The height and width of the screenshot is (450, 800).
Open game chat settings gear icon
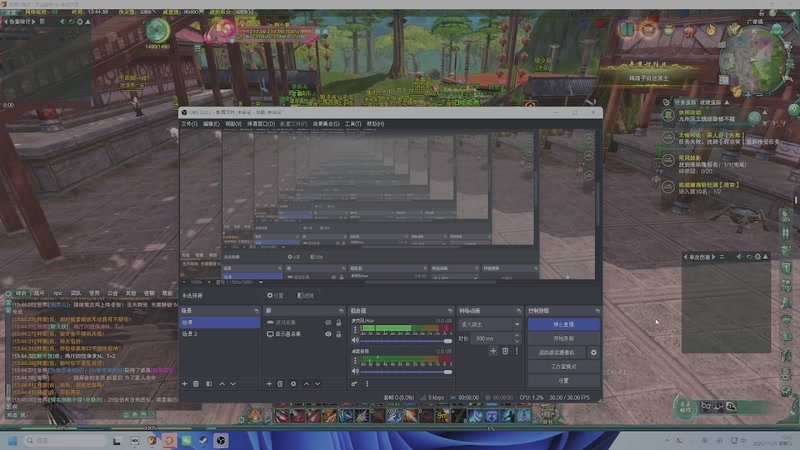click(x=8, y=293)
